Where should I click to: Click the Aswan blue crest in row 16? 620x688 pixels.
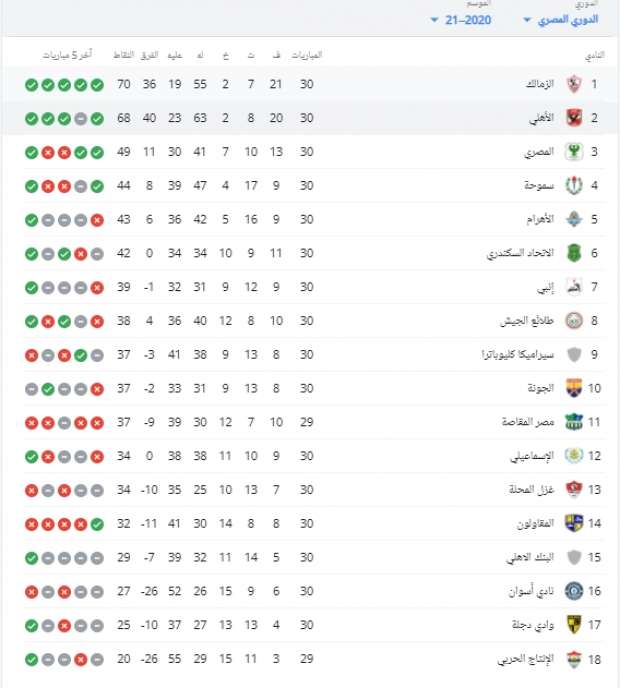(574, 591)
